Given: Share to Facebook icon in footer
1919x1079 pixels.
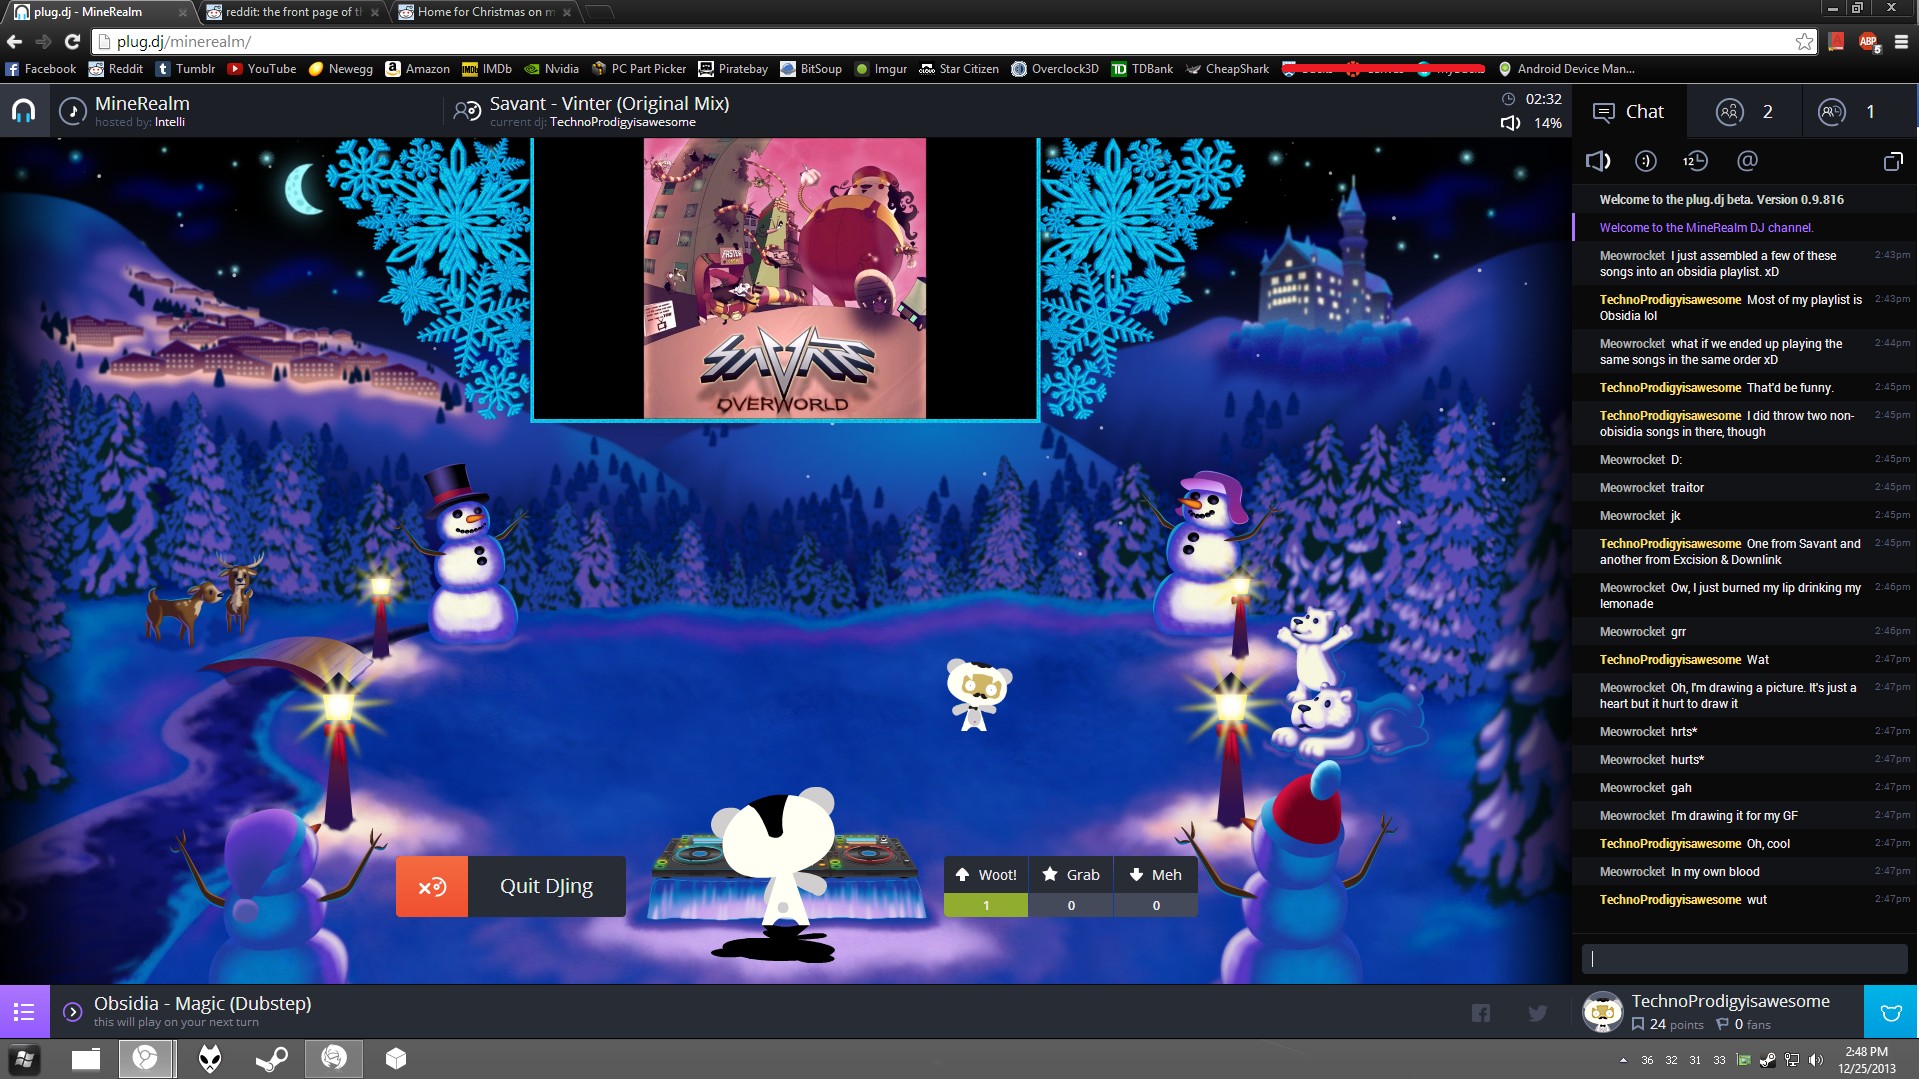Looking at the screenshot, I should 1481,1013.
